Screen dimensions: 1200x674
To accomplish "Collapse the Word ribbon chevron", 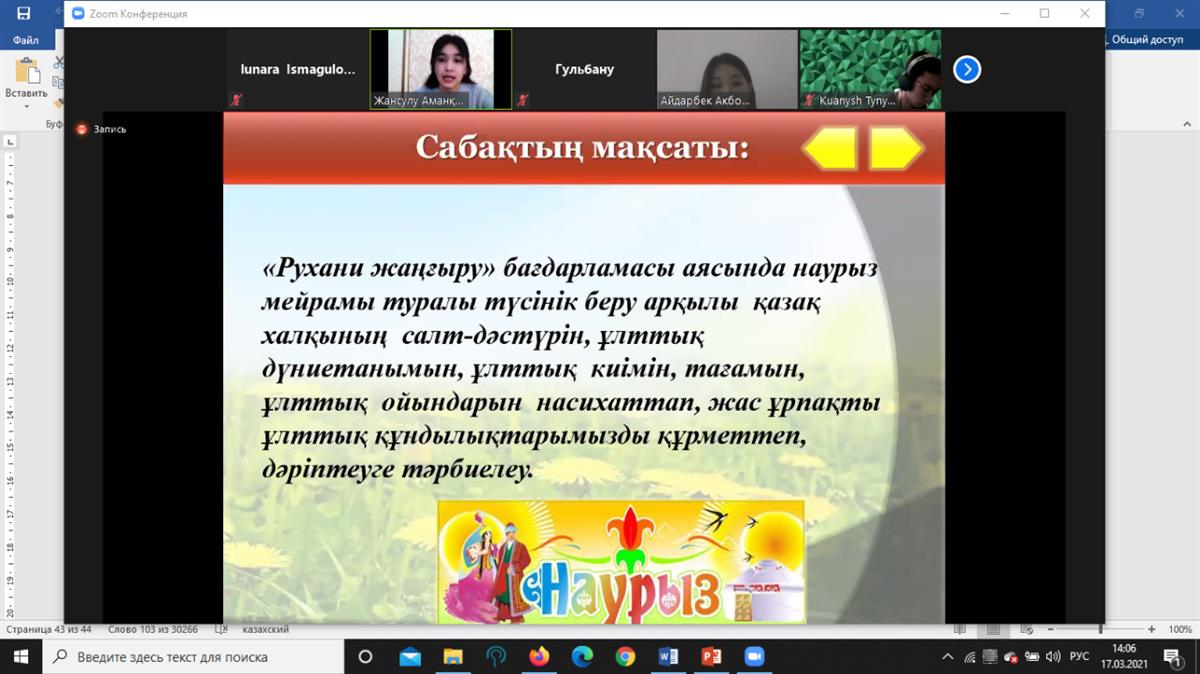I will [x=1189, y=126].
